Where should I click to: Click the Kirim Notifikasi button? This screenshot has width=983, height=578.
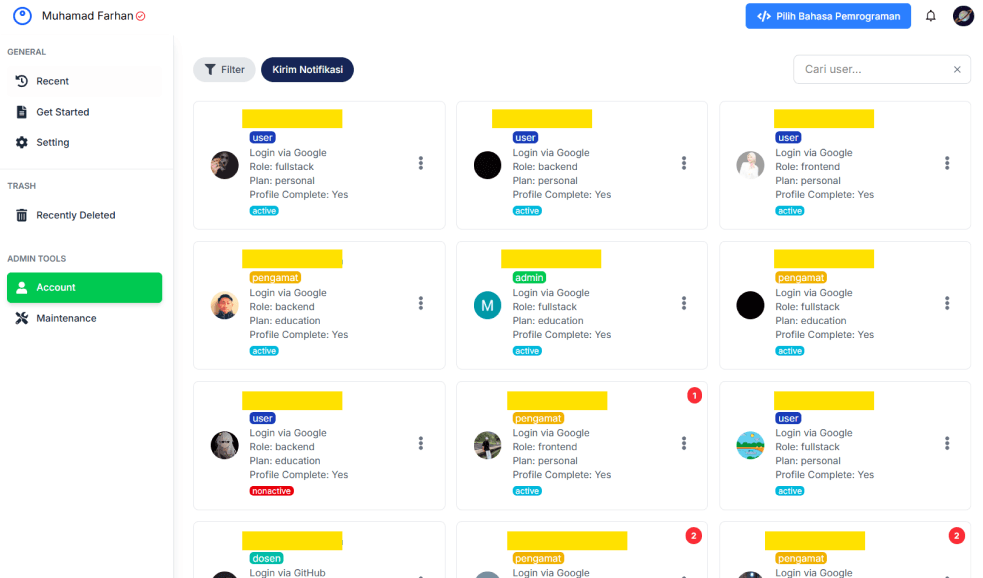[x=307, y=70]
